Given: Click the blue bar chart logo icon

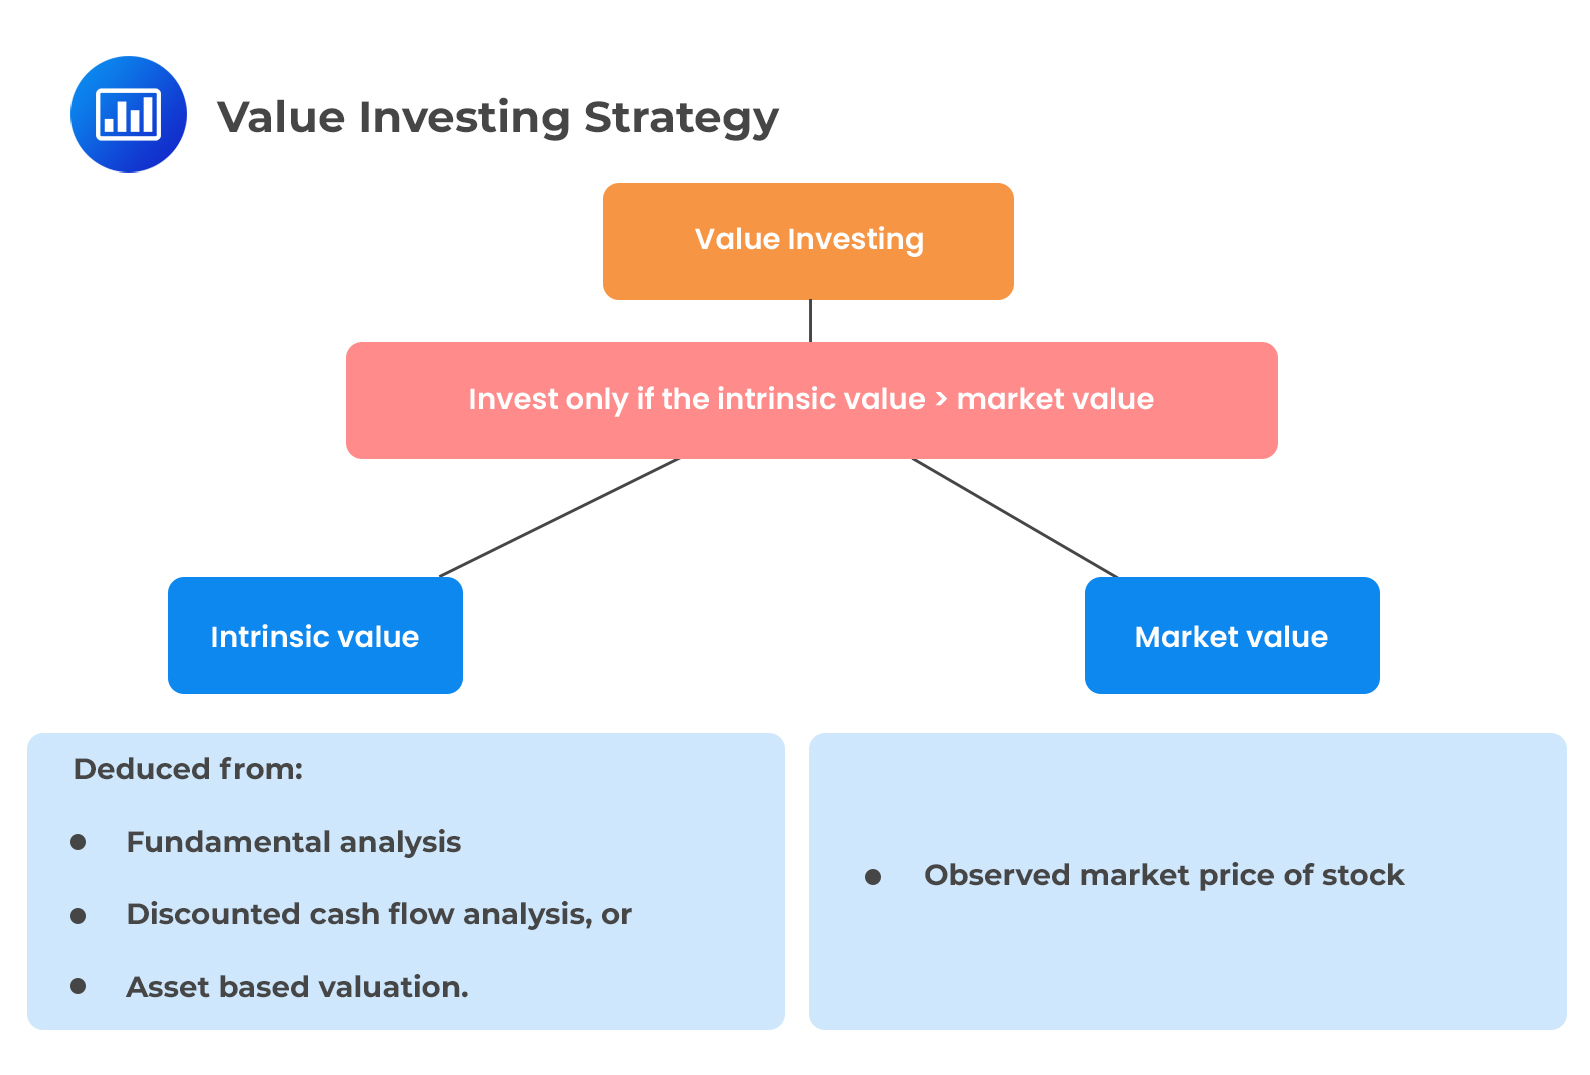Looking at the screenshot, I should [128, 114].
